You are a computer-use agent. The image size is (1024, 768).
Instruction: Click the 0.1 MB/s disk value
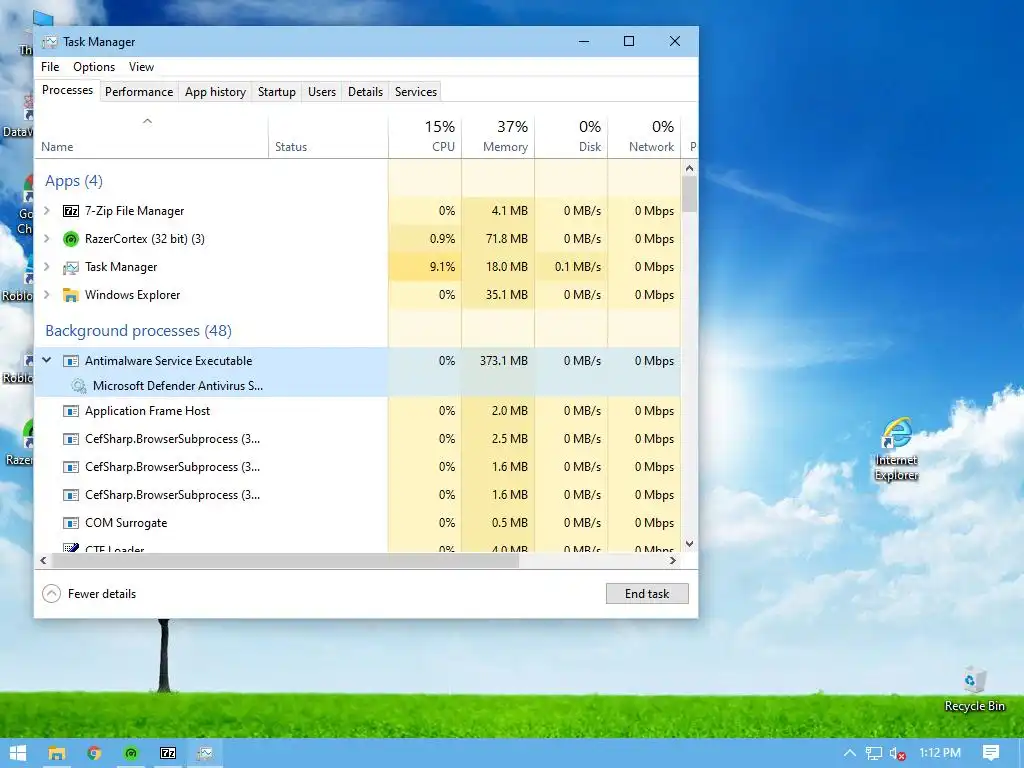pos(577,266)
